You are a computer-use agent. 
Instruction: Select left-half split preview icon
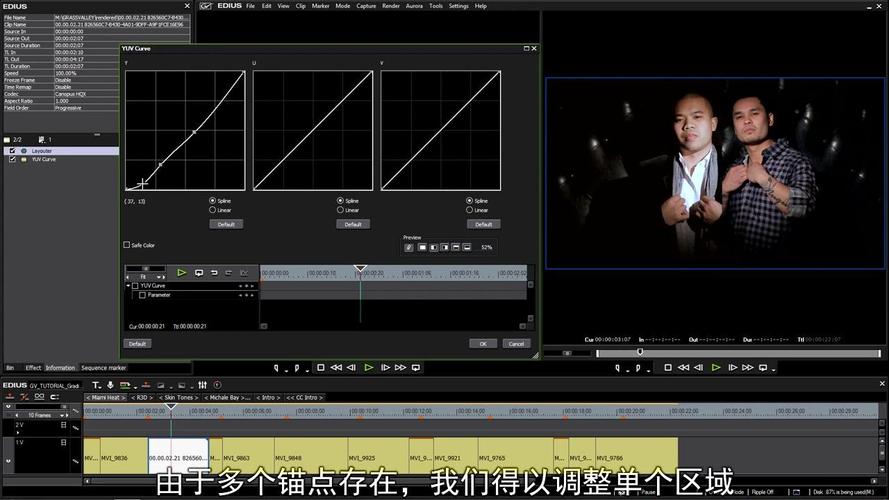click(x=434, y=247)
